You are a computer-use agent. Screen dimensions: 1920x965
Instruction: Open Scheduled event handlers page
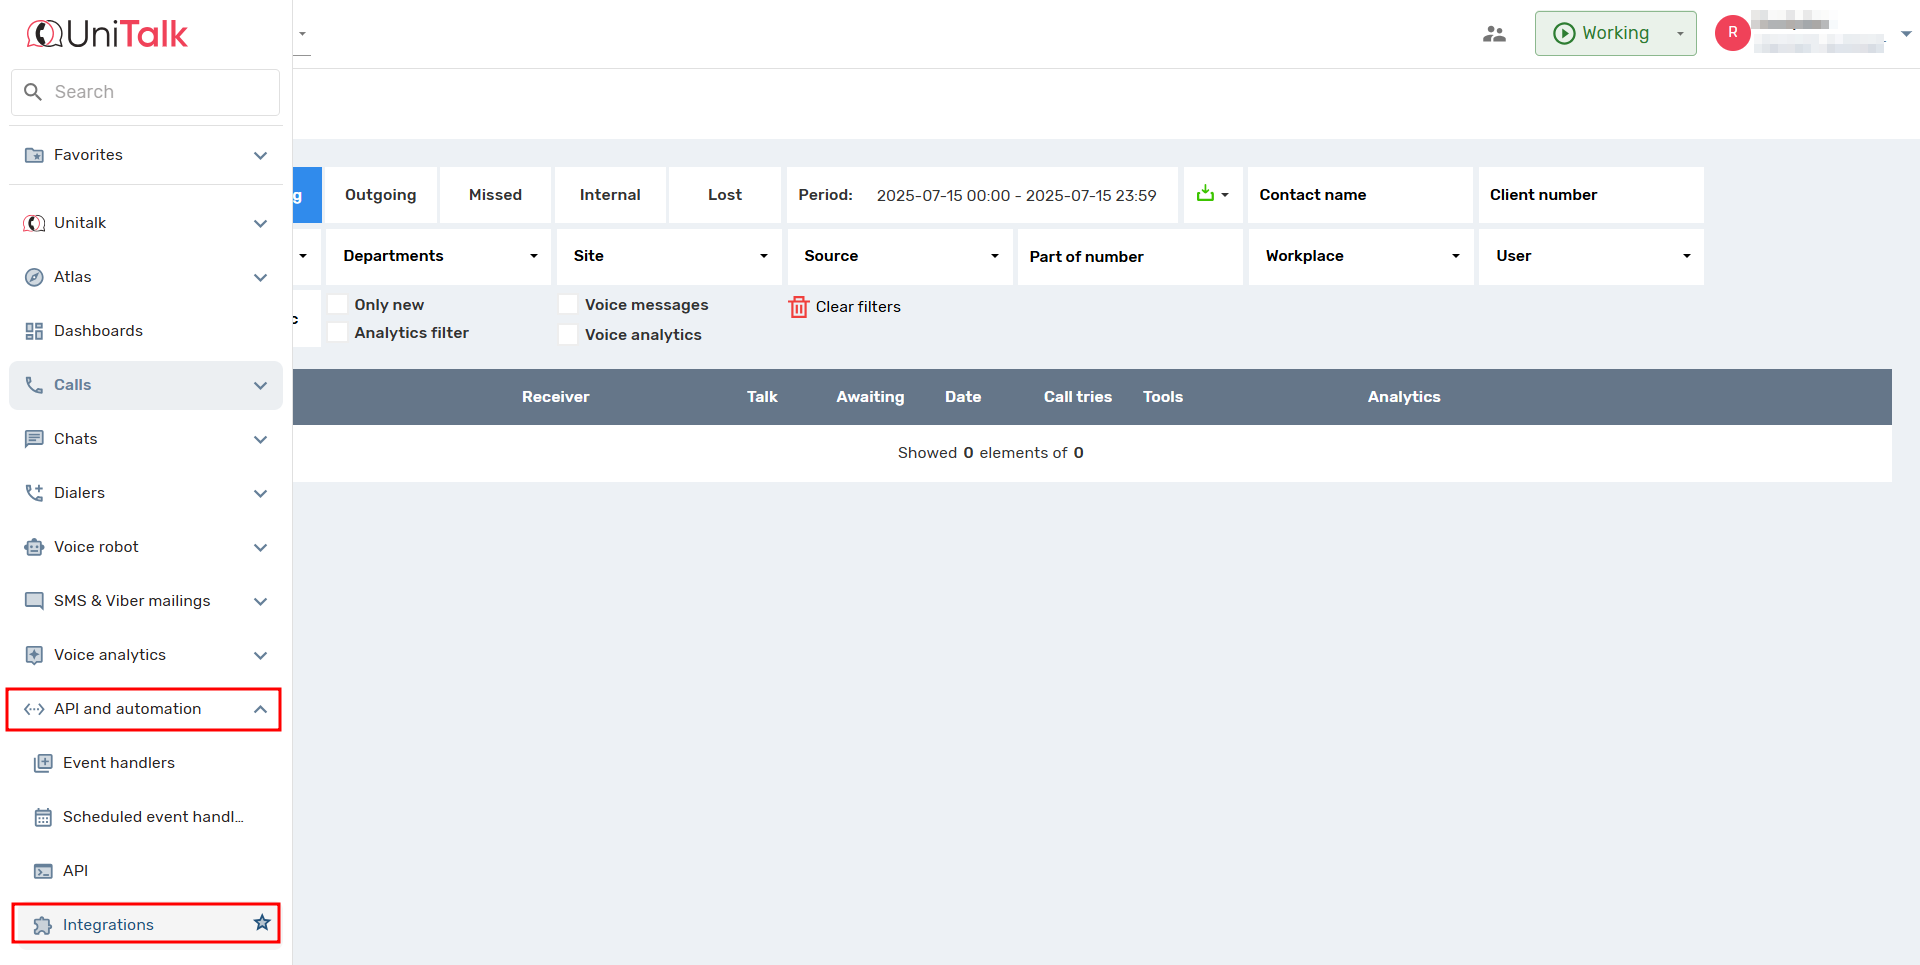[152, 817]
